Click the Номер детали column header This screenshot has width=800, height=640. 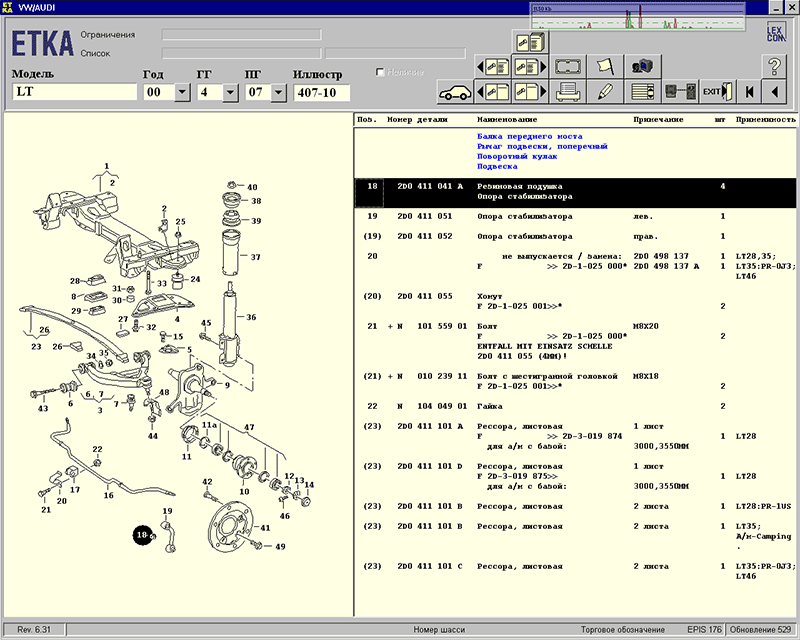[417, 119]
